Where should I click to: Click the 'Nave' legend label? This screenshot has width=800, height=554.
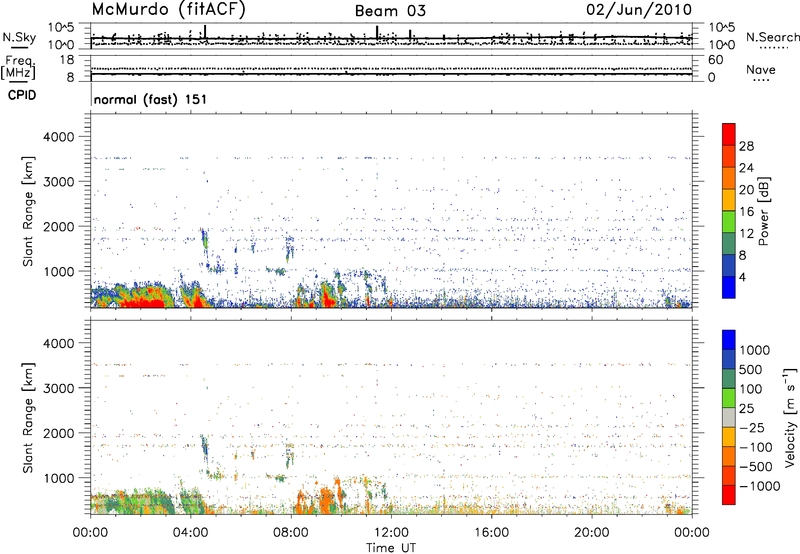click(761, 69)
